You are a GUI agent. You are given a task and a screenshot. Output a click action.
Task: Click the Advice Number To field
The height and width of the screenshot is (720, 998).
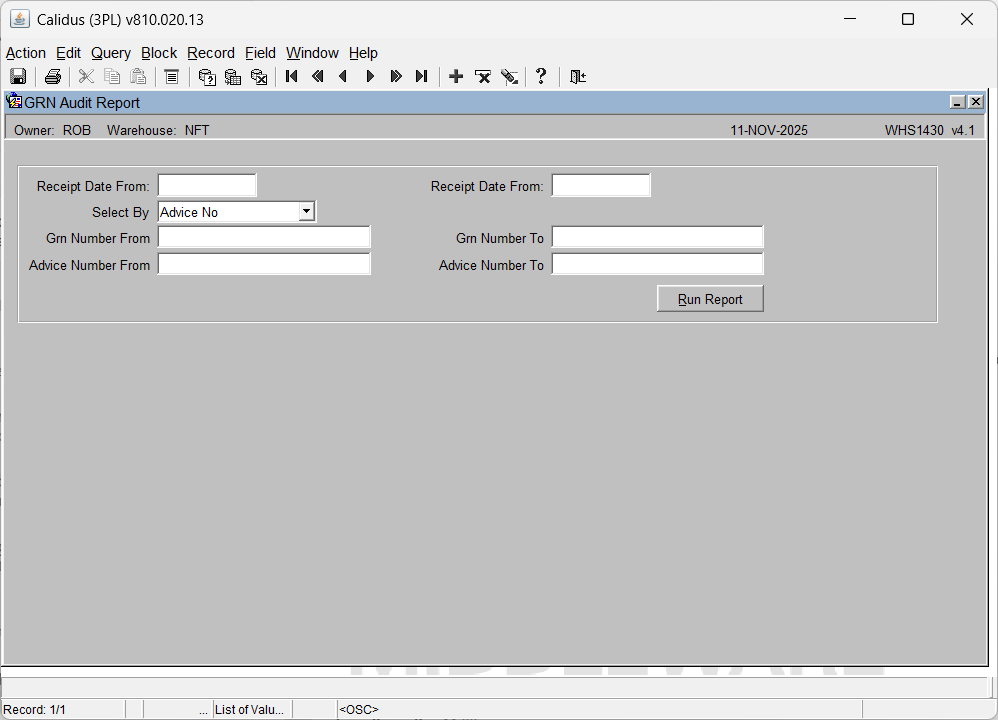657,265
